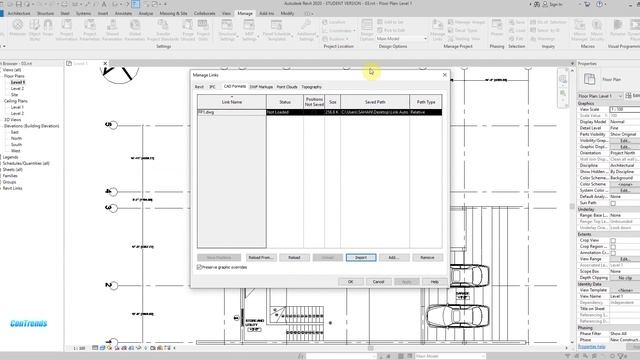Open the Properties help link
This screenshot has height=360, width=640.
click(x=591, y=347)
